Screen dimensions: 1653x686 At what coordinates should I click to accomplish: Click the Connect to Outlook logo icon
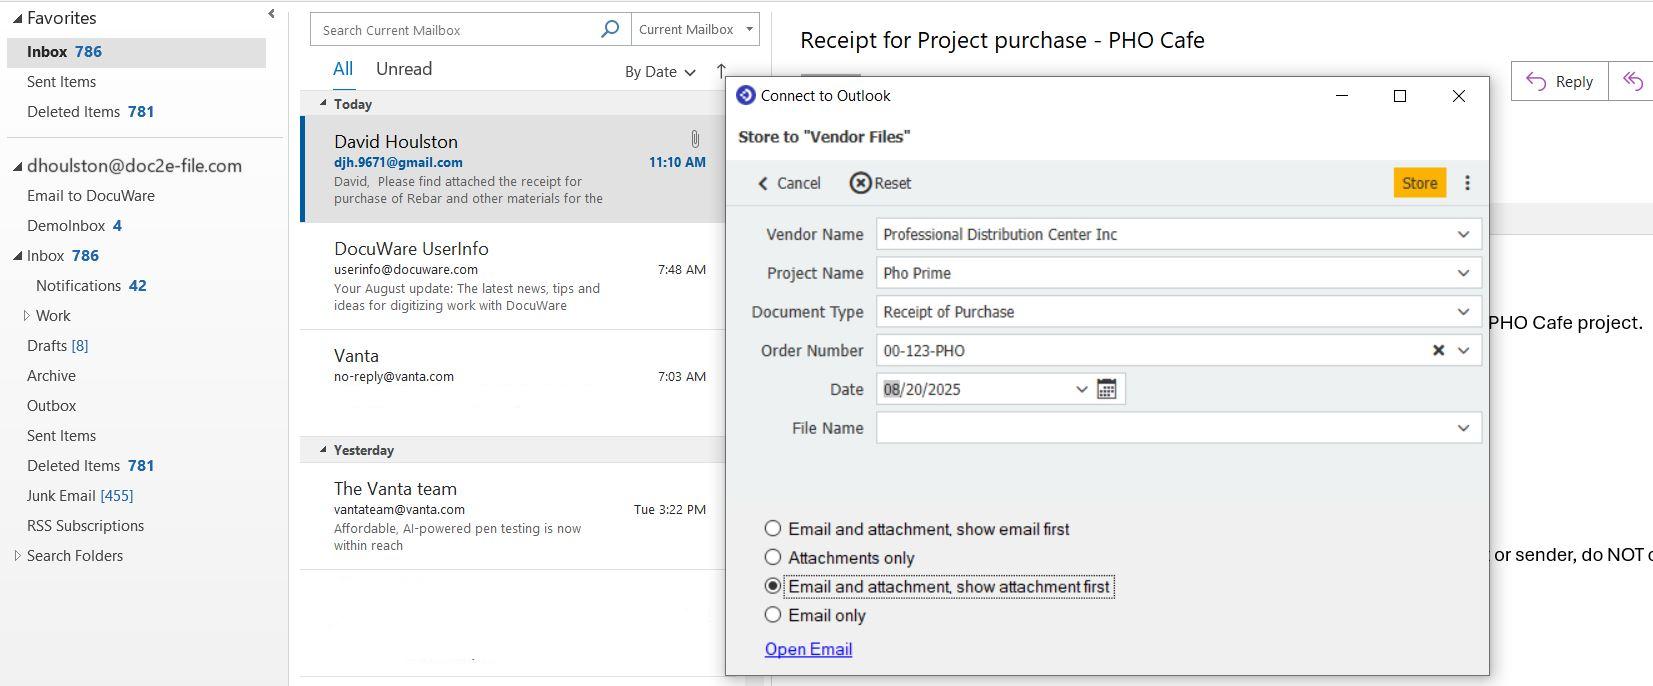745,96
